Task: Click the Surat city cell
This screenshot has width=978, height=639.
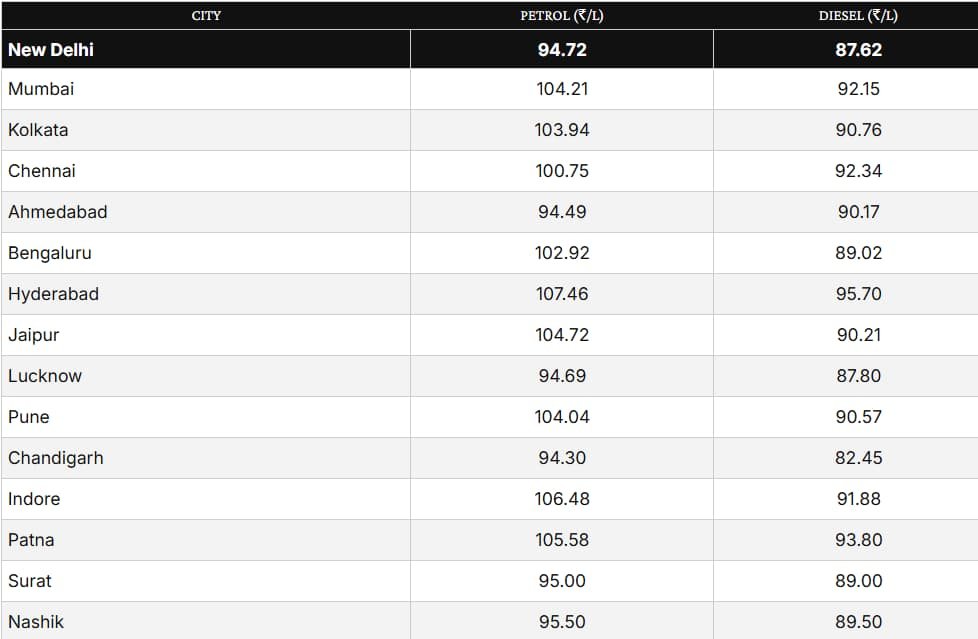Action: click(x=30, y=581)
